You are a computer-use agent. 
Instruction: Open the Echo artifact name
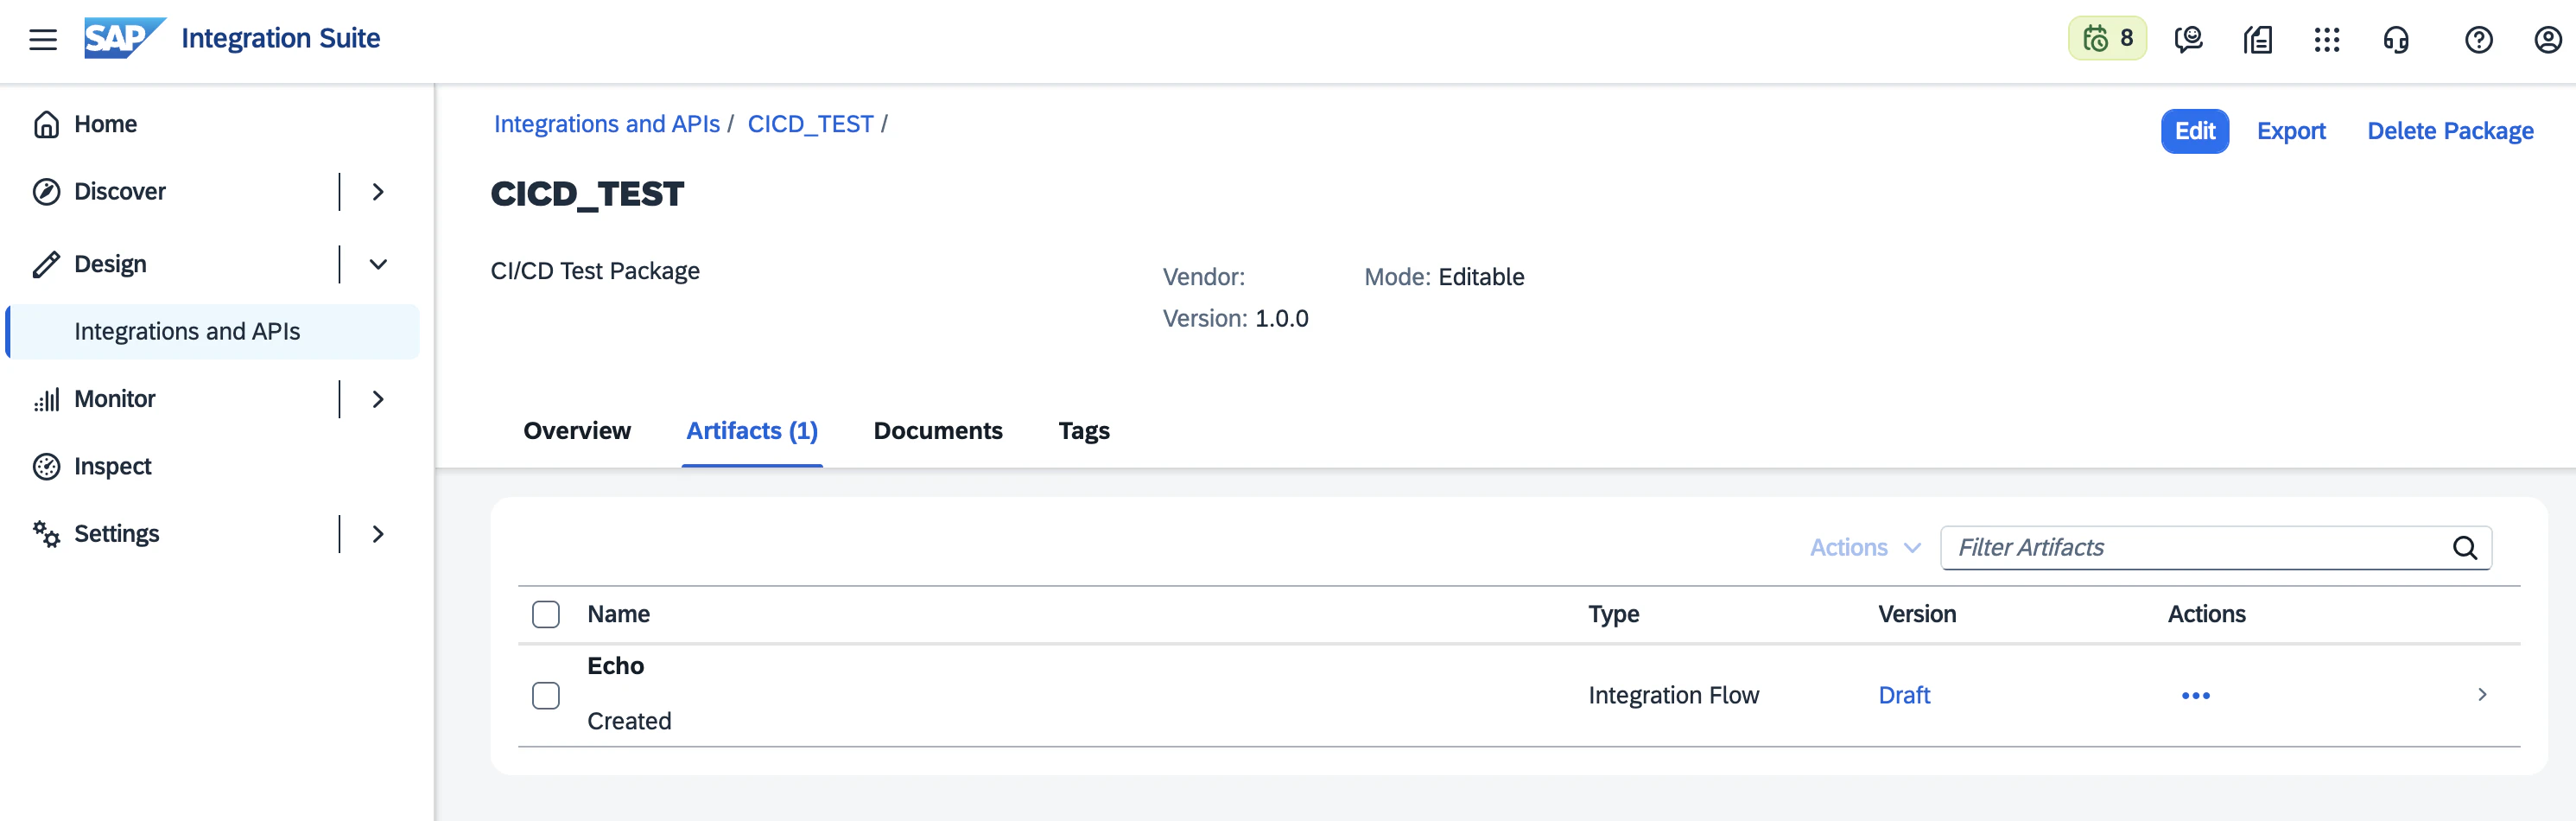pyautogui.click(x=615, y=666)
